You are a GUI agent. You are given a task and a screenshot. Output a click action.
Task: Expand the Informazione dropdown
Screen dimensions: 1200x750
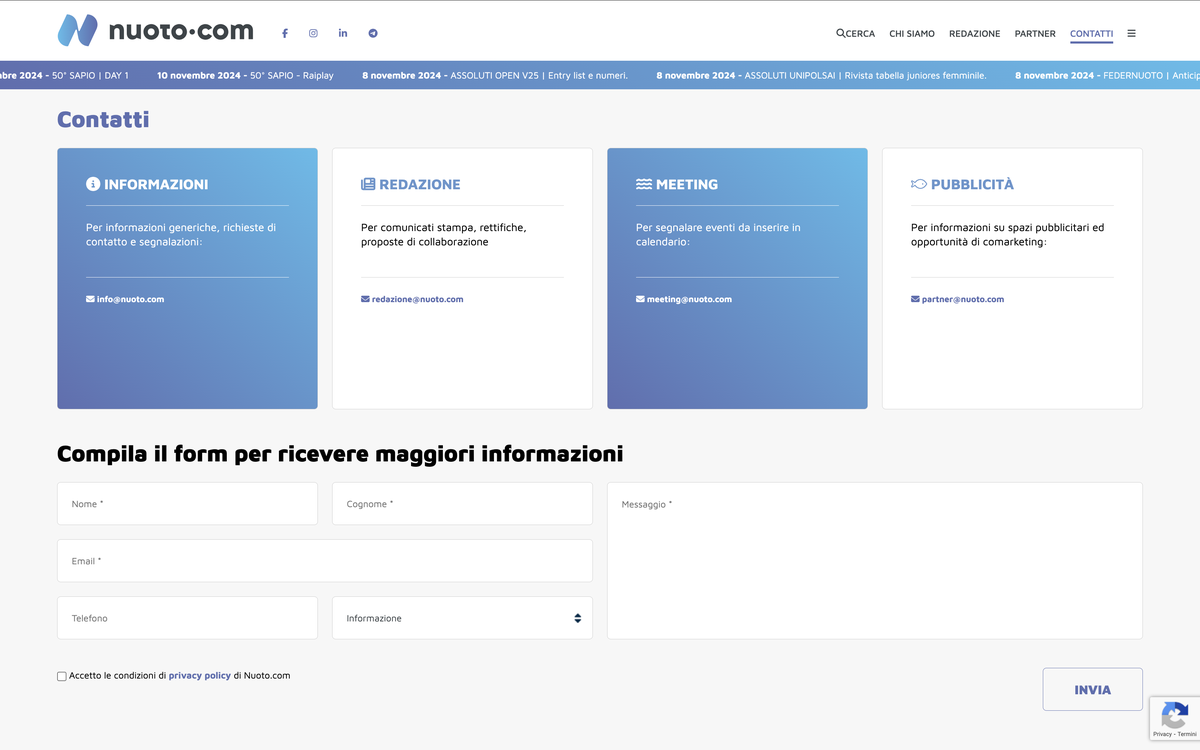coord(462,618)
